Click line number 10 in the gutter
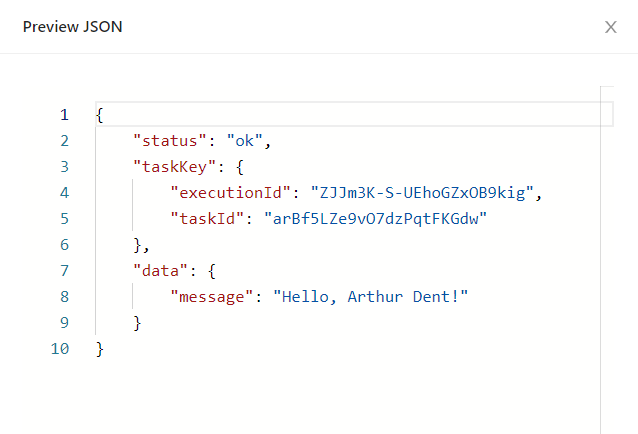Image resolution: width=638 pixels, height=434 pixels. tap(60, 349)
